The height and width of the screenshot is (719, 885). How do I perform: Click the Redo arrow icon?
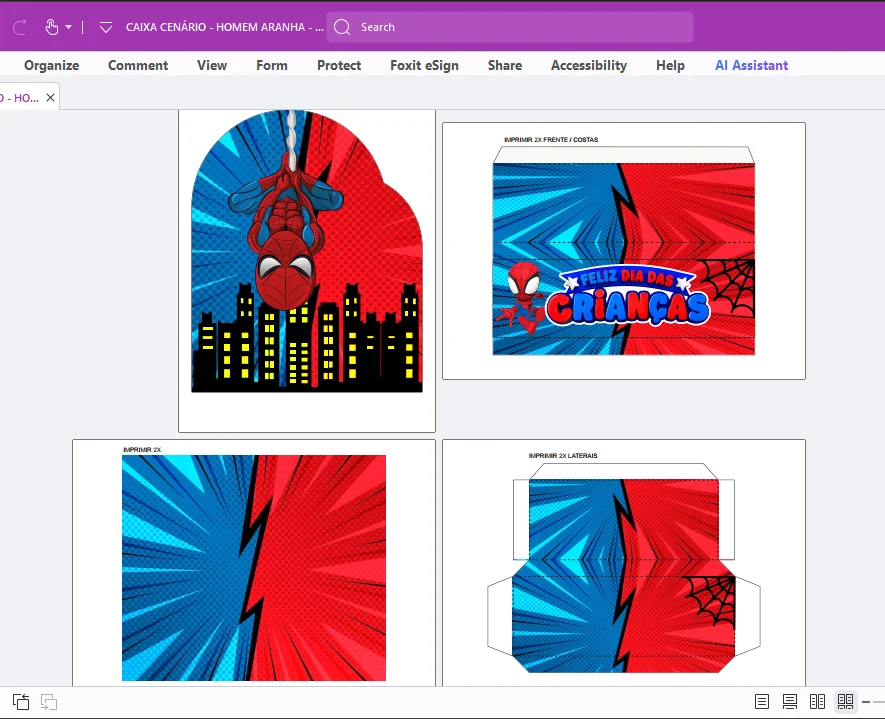coord(20,27)
